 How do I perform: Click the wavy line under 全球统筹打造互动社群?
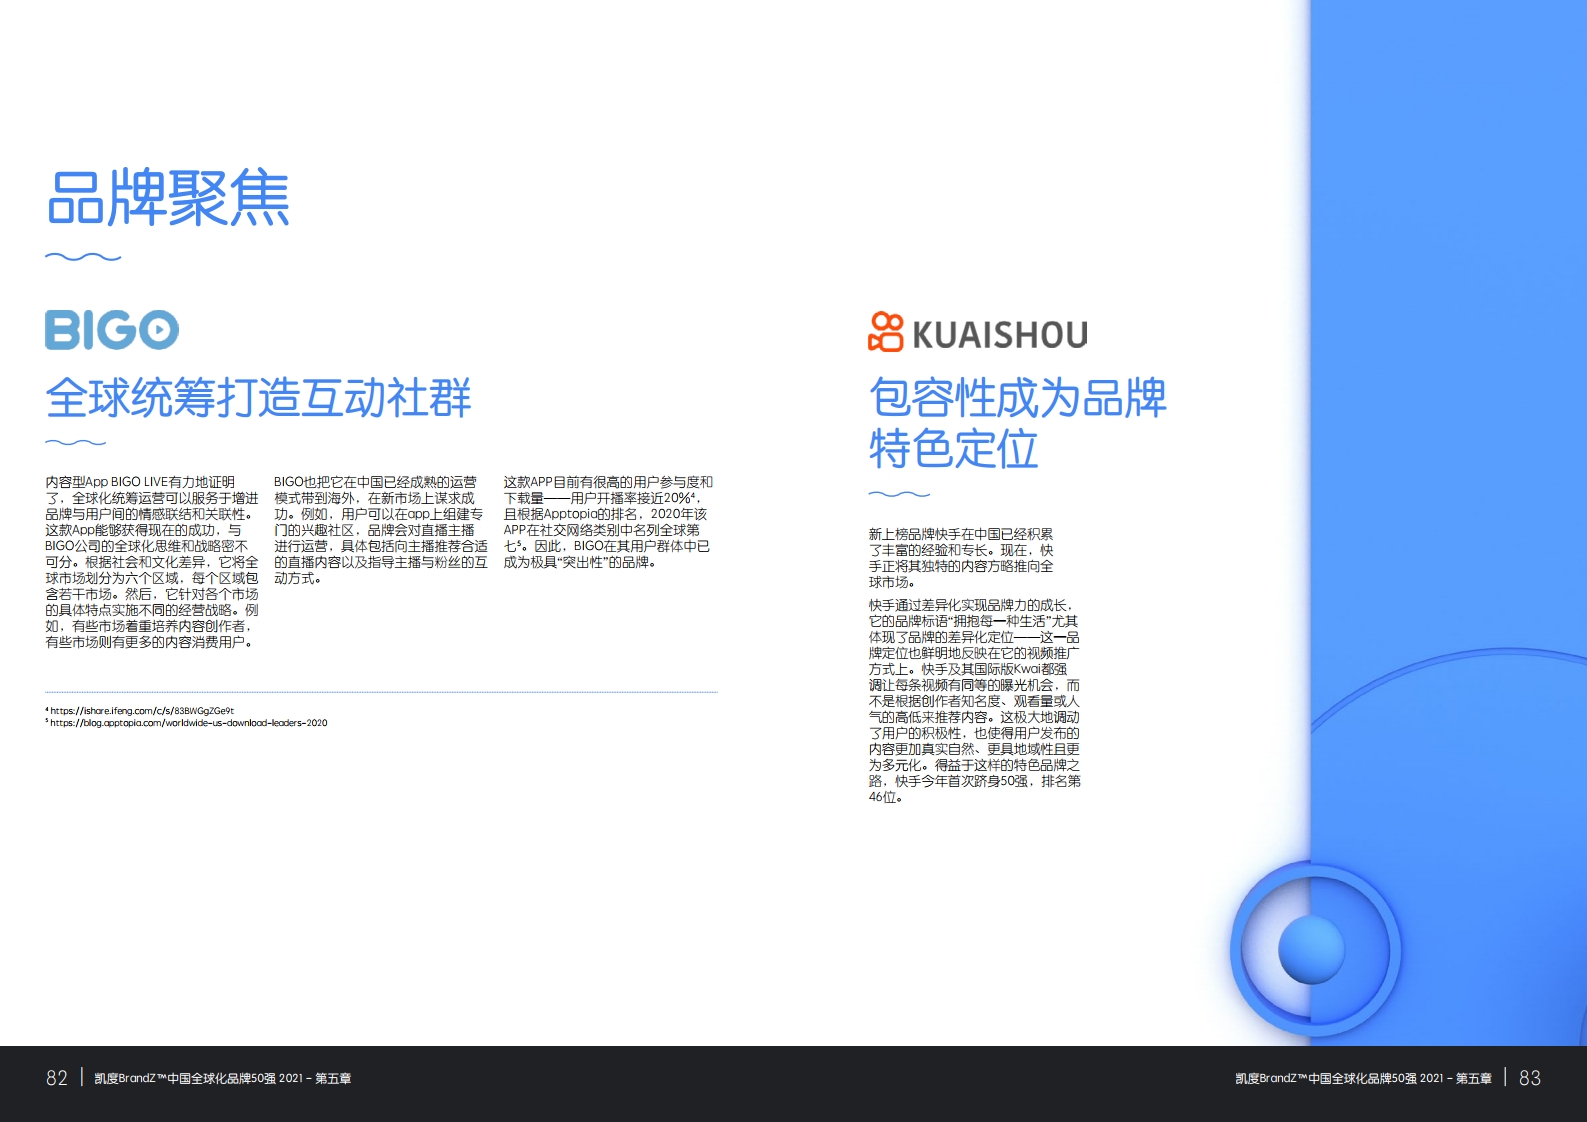[x=75, y=442]
